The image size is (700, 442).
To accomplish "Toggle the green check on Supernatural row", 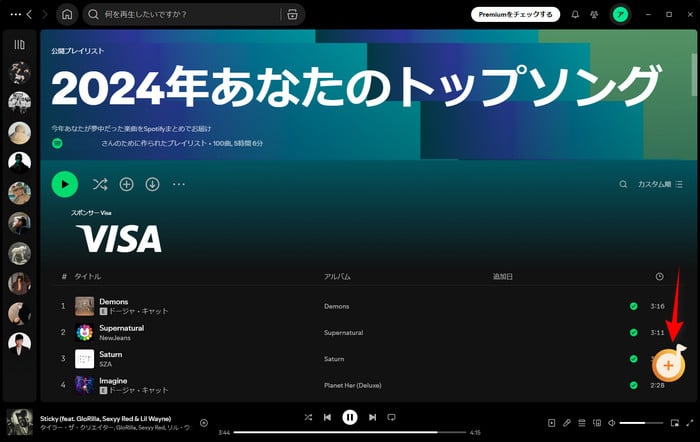I will click(633, 333).
